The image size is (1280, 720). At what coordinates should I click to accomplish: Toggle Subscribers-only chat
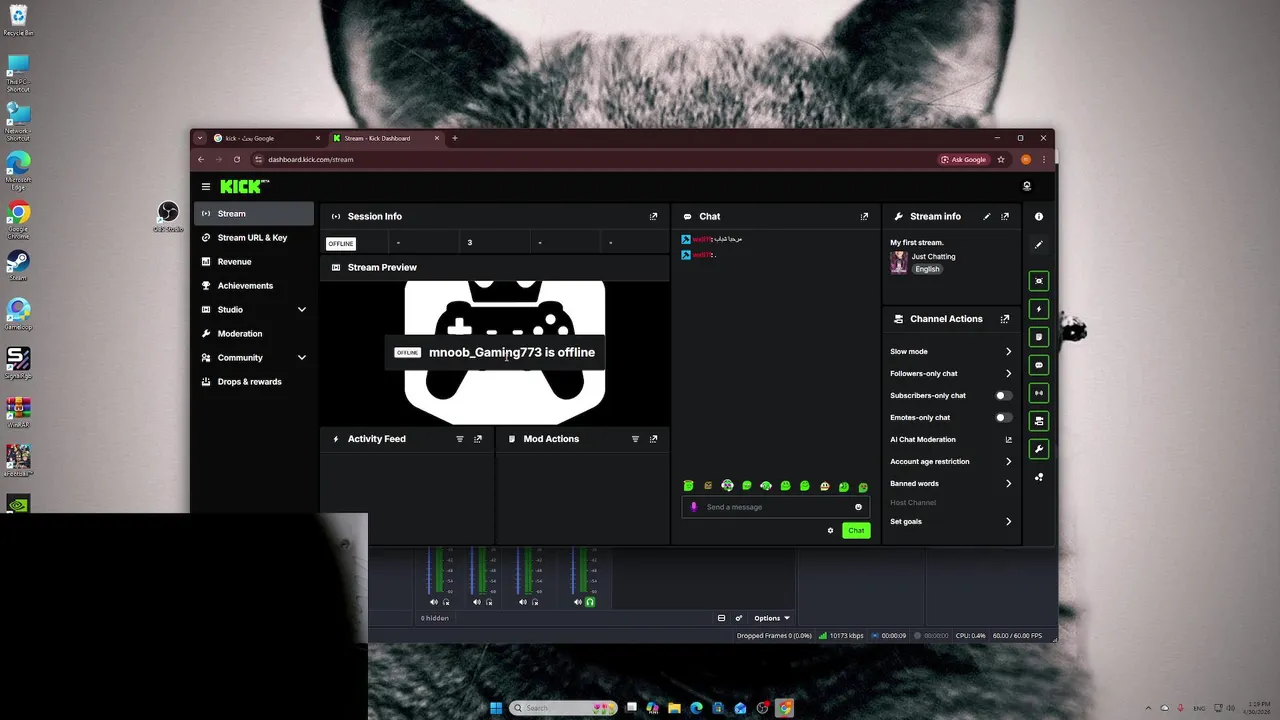(1003, 396)
